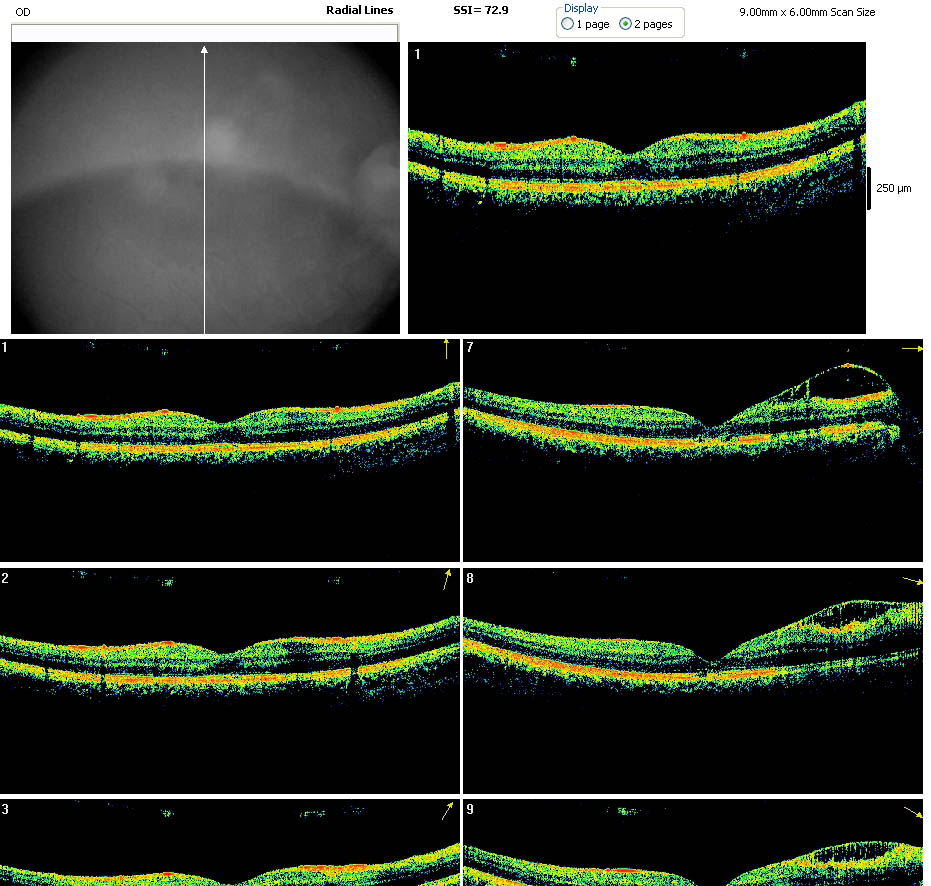
Task: Click the blank field above the fundus image
Action: coord(205,33)
